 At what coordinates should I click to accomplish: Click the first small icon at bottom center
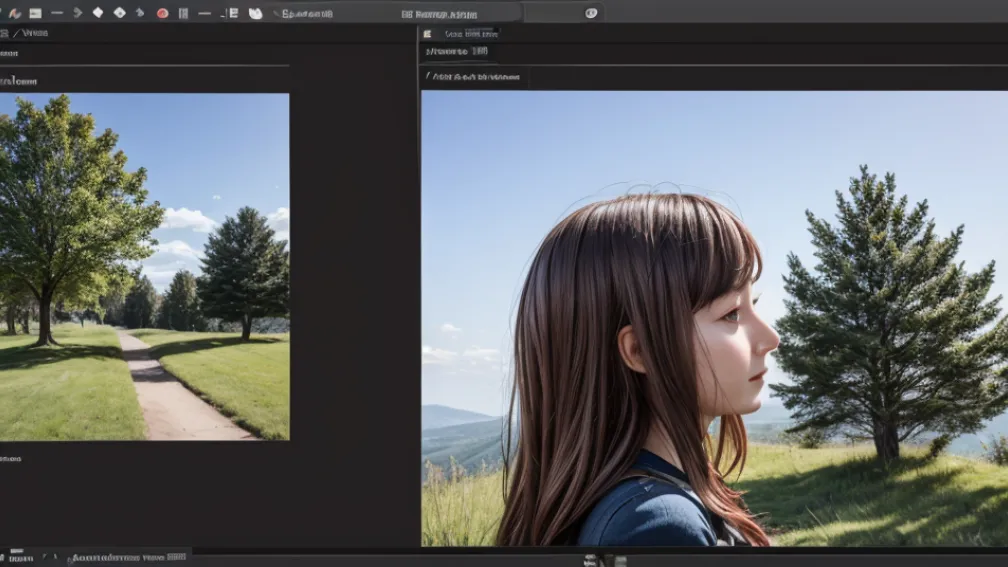590,561
